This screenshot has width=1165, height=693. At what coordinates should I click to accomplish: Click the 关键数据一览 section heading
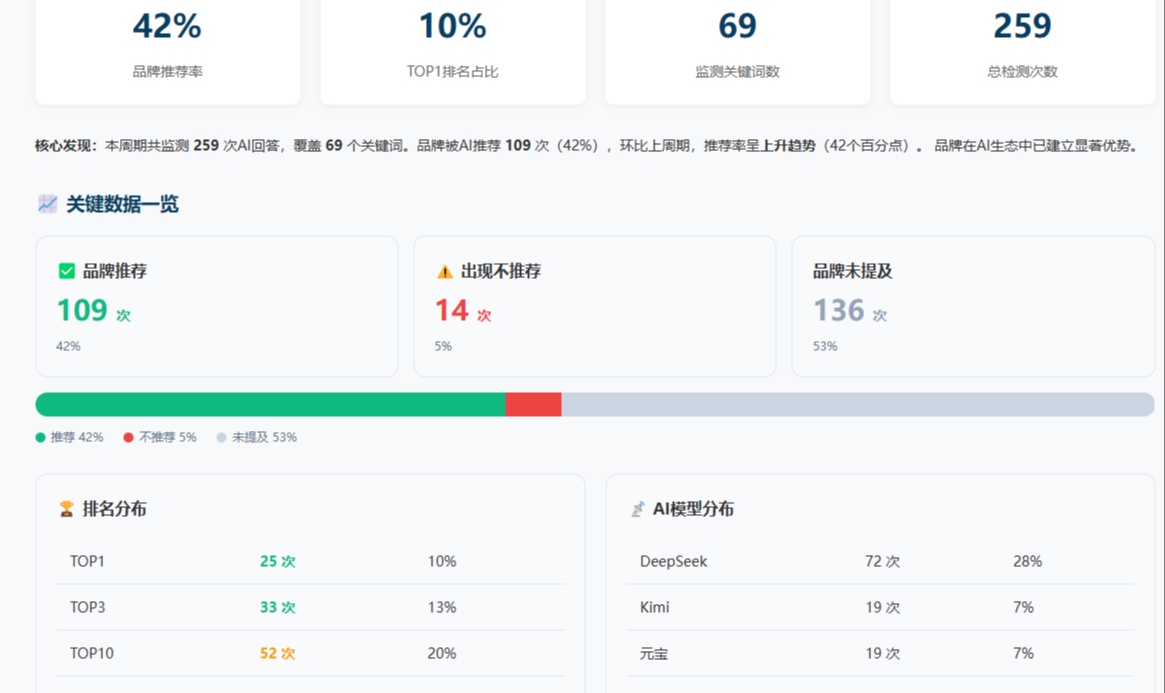(123, 204)
